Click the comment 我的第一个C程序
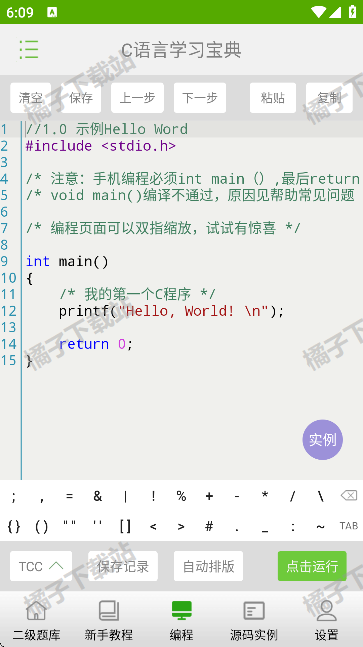The width and height of the screenshot is (363, 647). point(137,294)
